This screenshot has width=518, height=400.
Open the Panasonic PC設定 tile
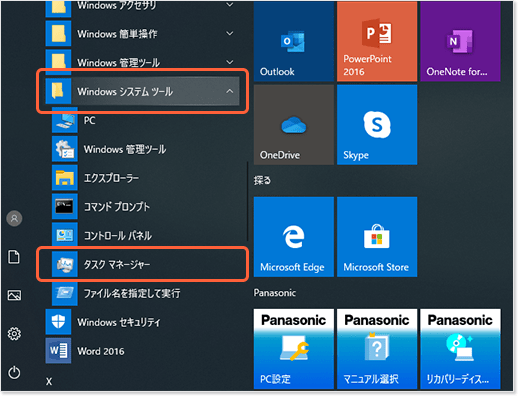click(x=293, y=349)
